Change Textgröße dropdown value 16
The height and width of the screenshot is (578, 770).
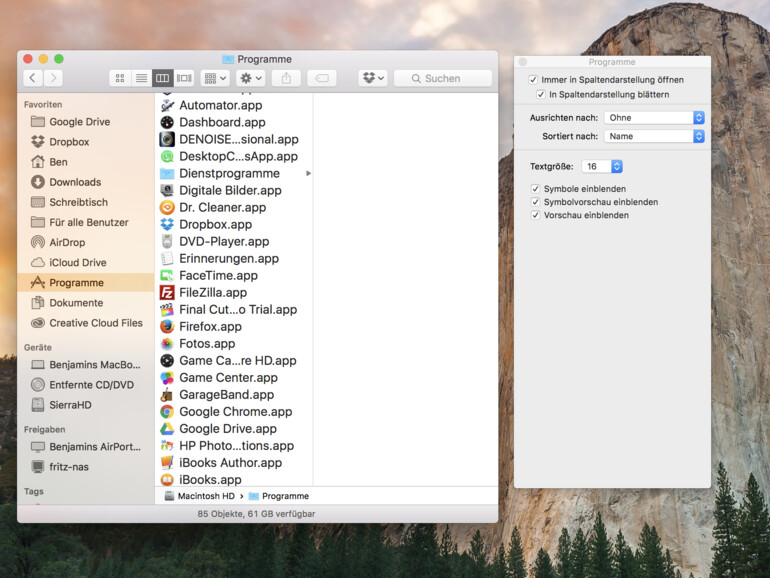pyautogui.click(x=603, y=166)
